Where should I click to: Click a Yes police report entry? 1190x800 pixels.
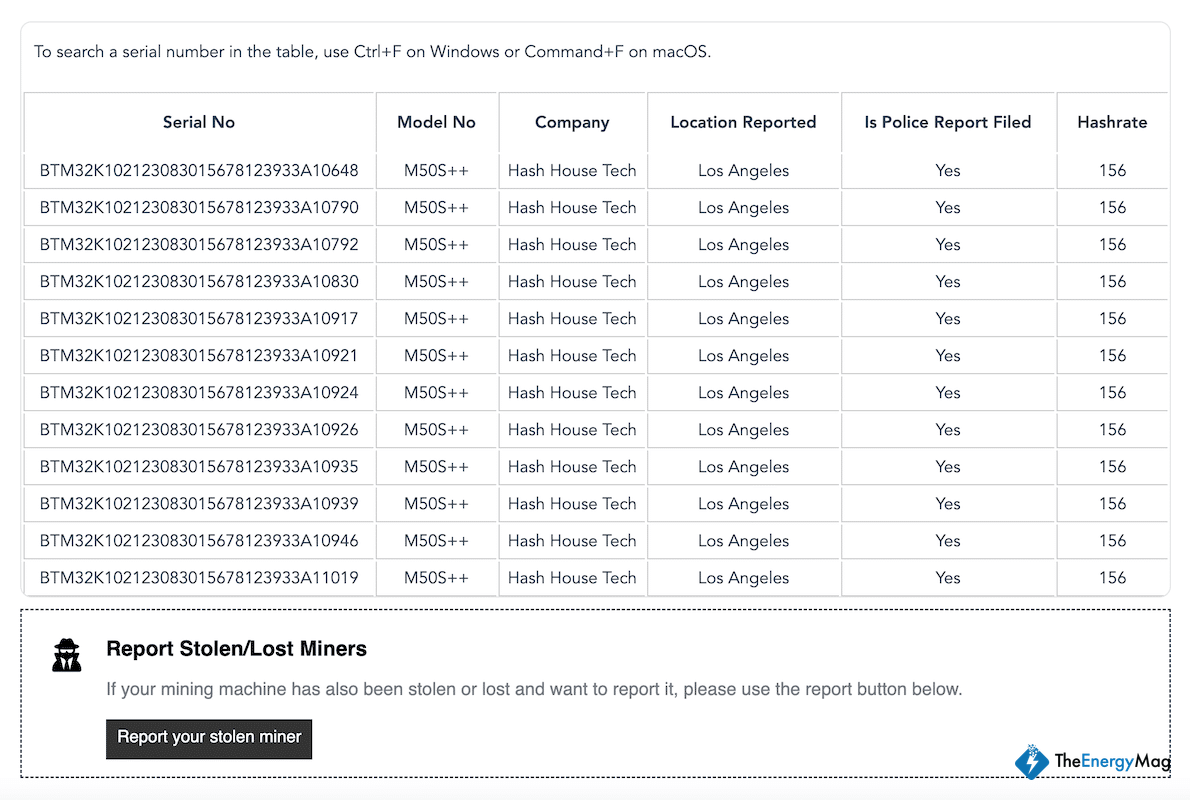point(947,170)
